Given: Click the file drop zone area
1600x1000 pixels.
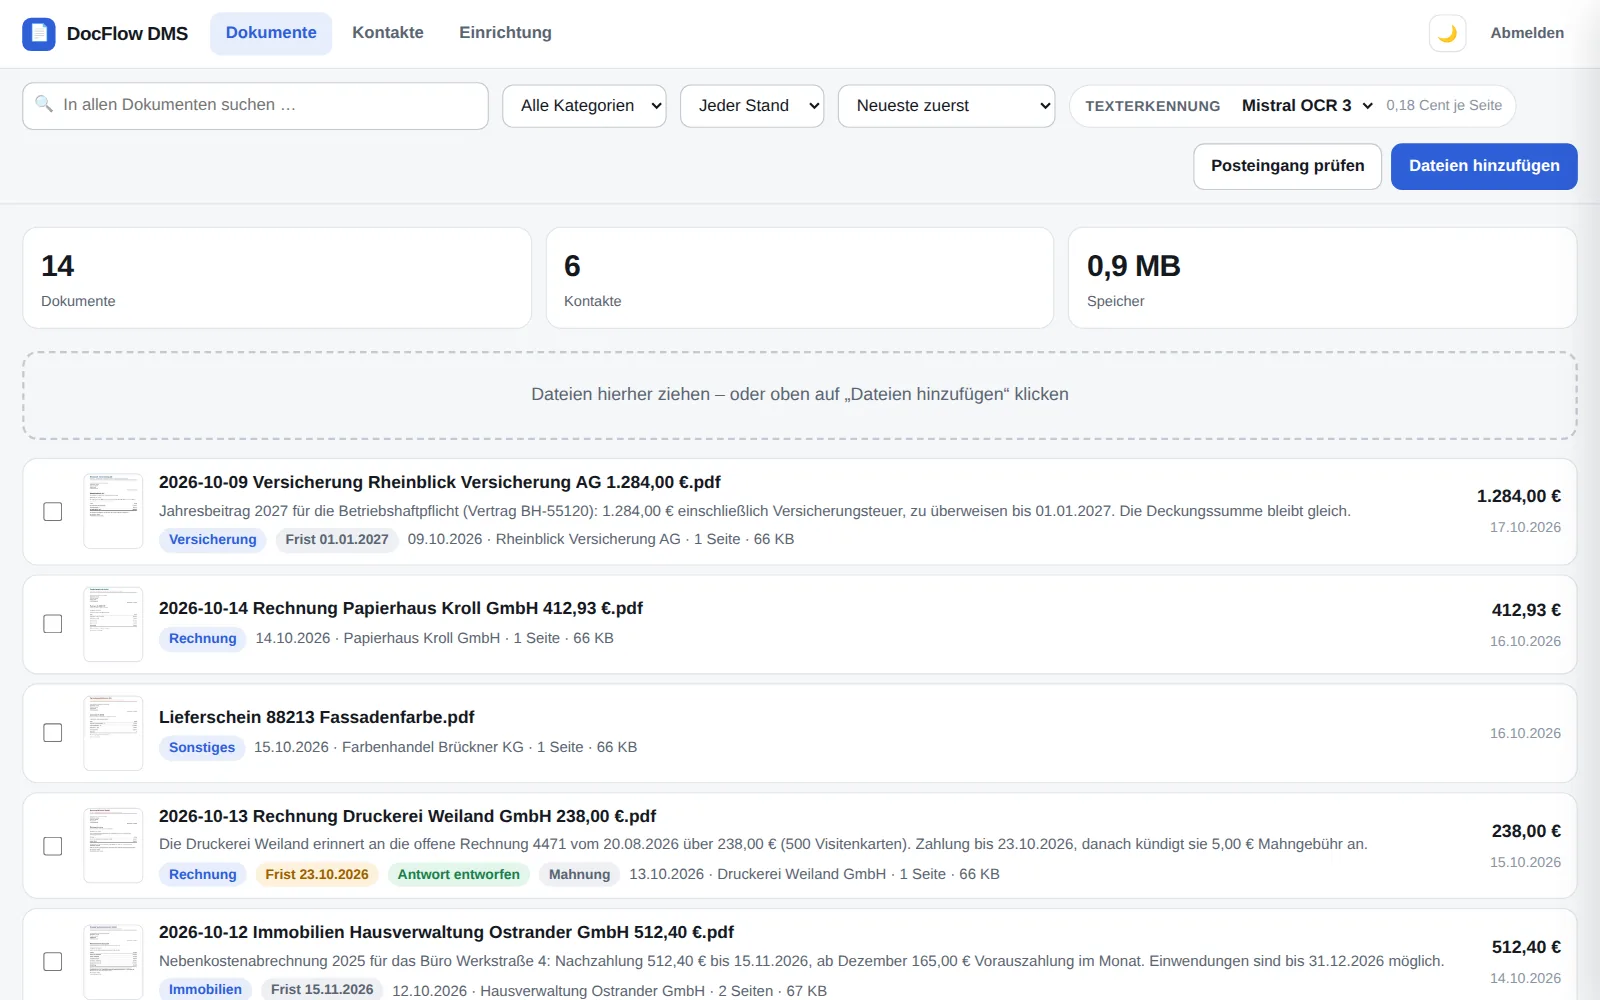Looking at the screenshot, I should (x=800, y=395).
